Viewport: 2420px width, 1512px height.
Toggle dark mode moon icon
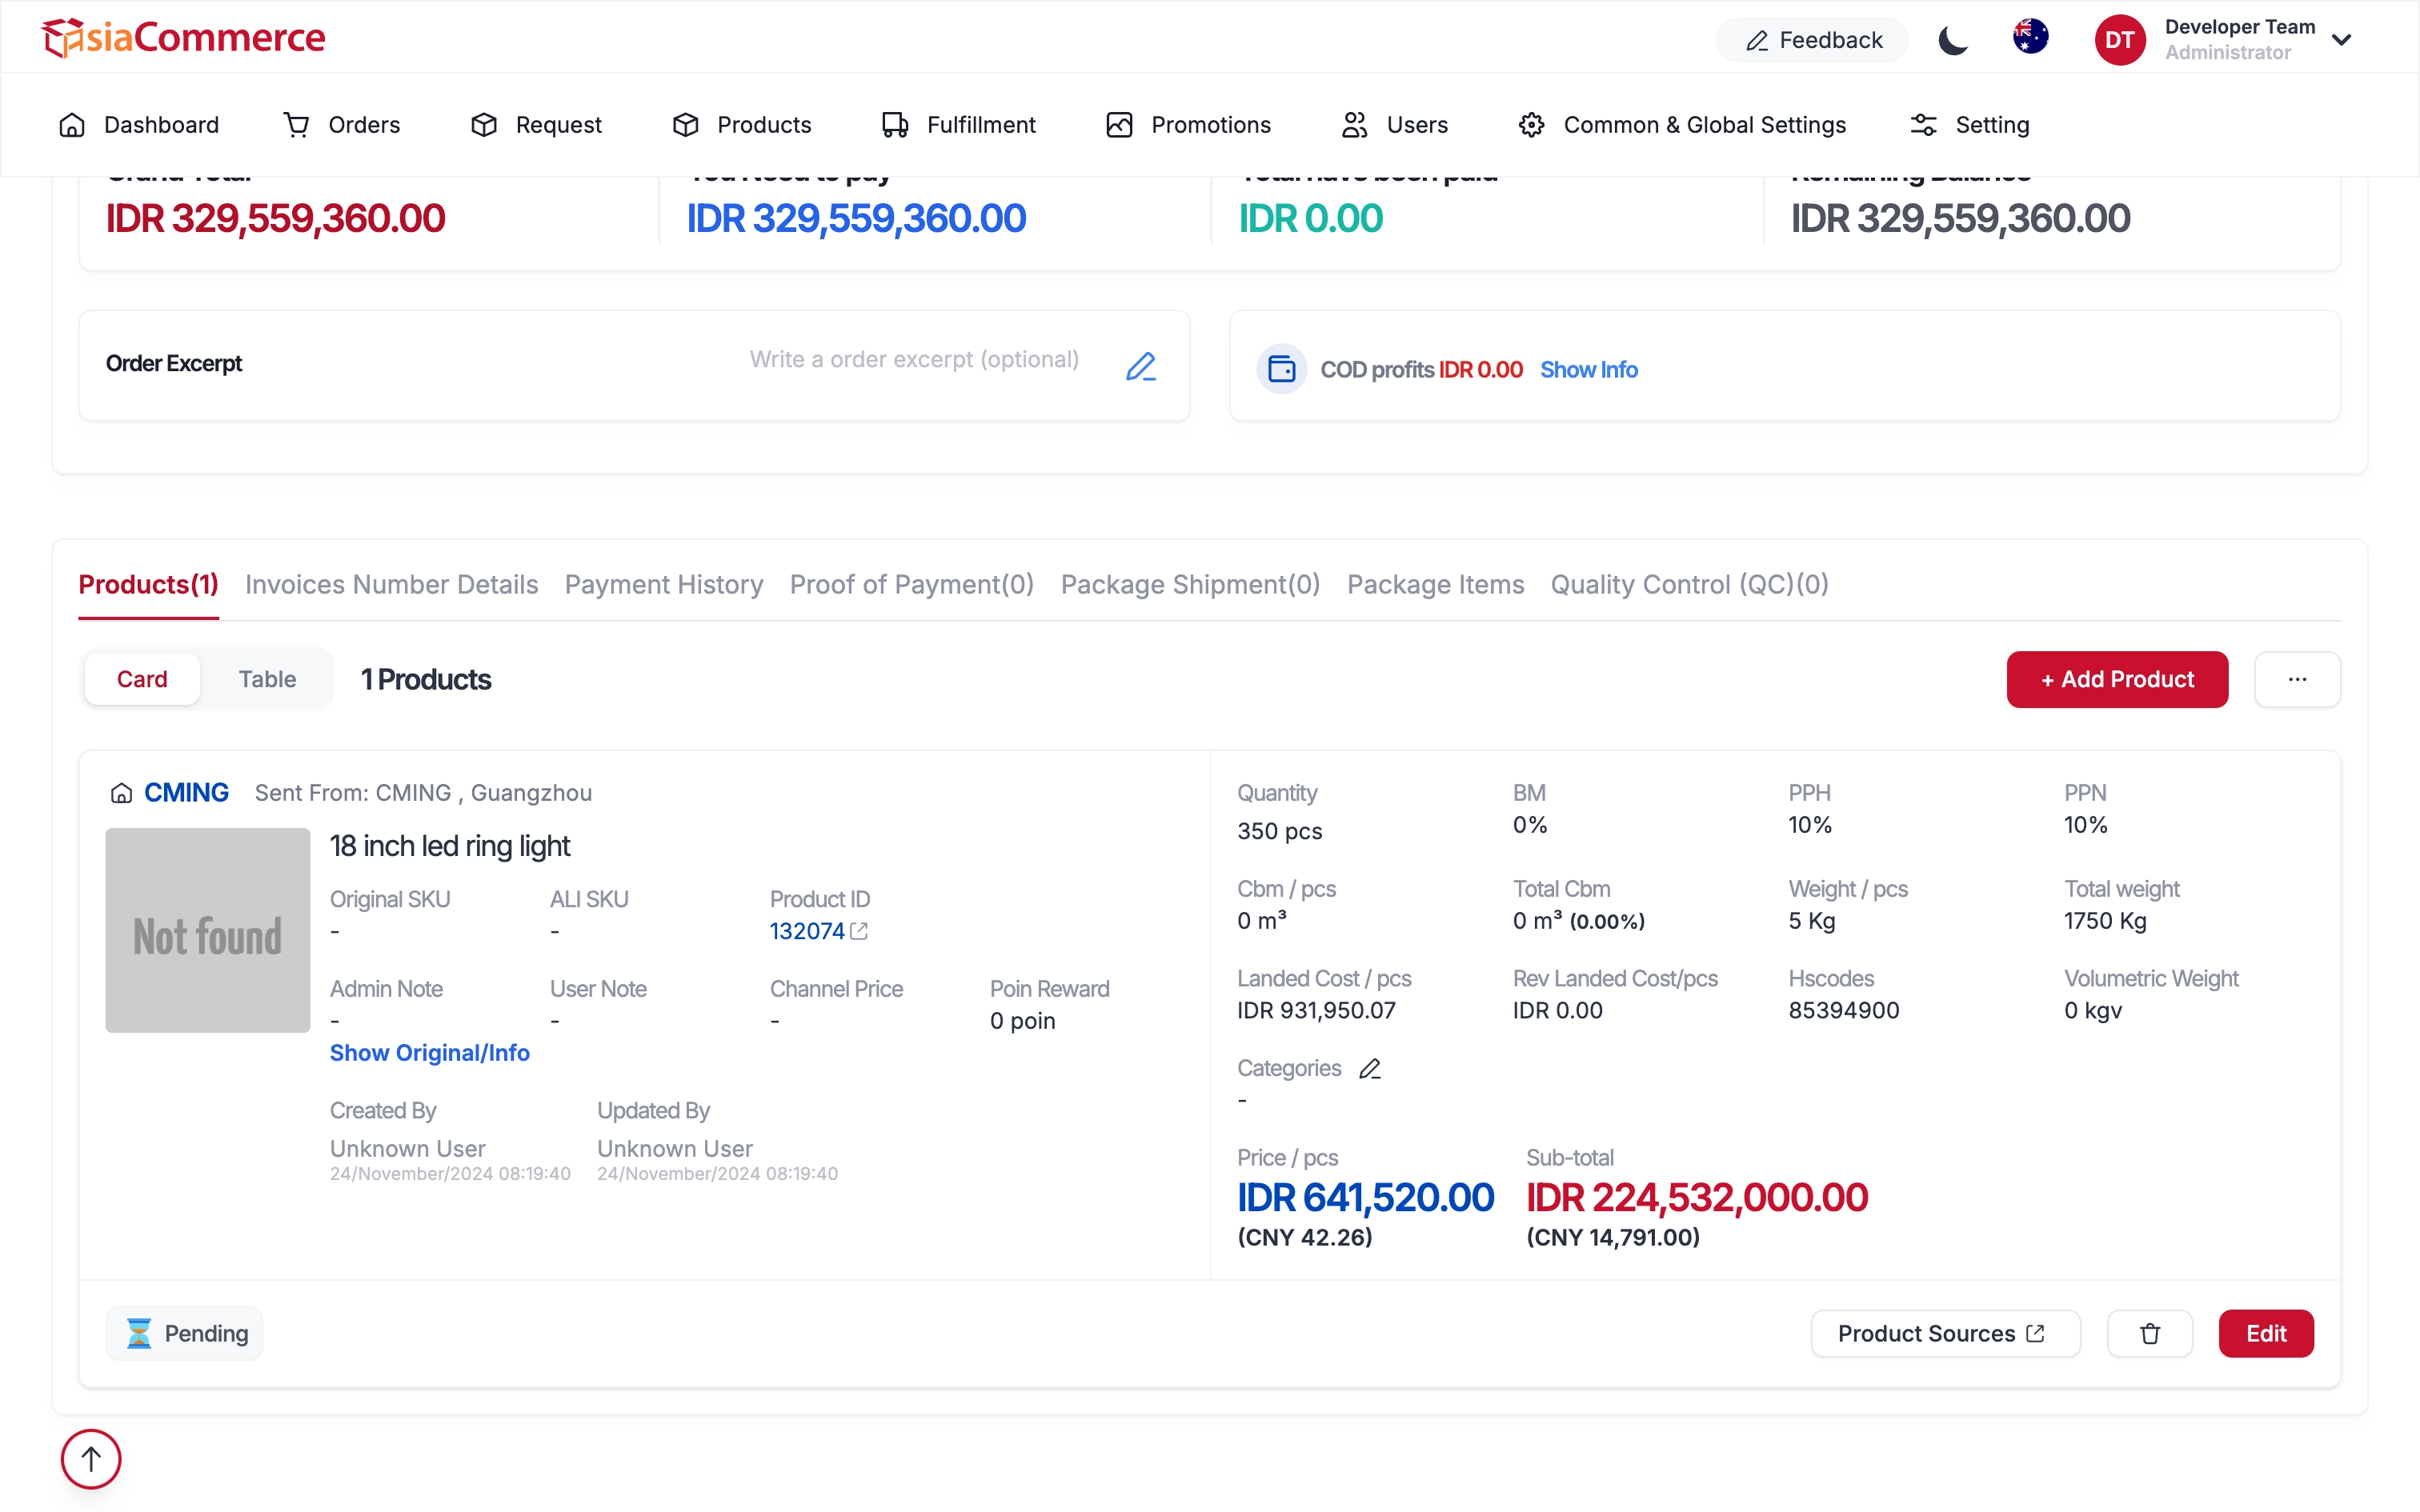point(1952,40)
